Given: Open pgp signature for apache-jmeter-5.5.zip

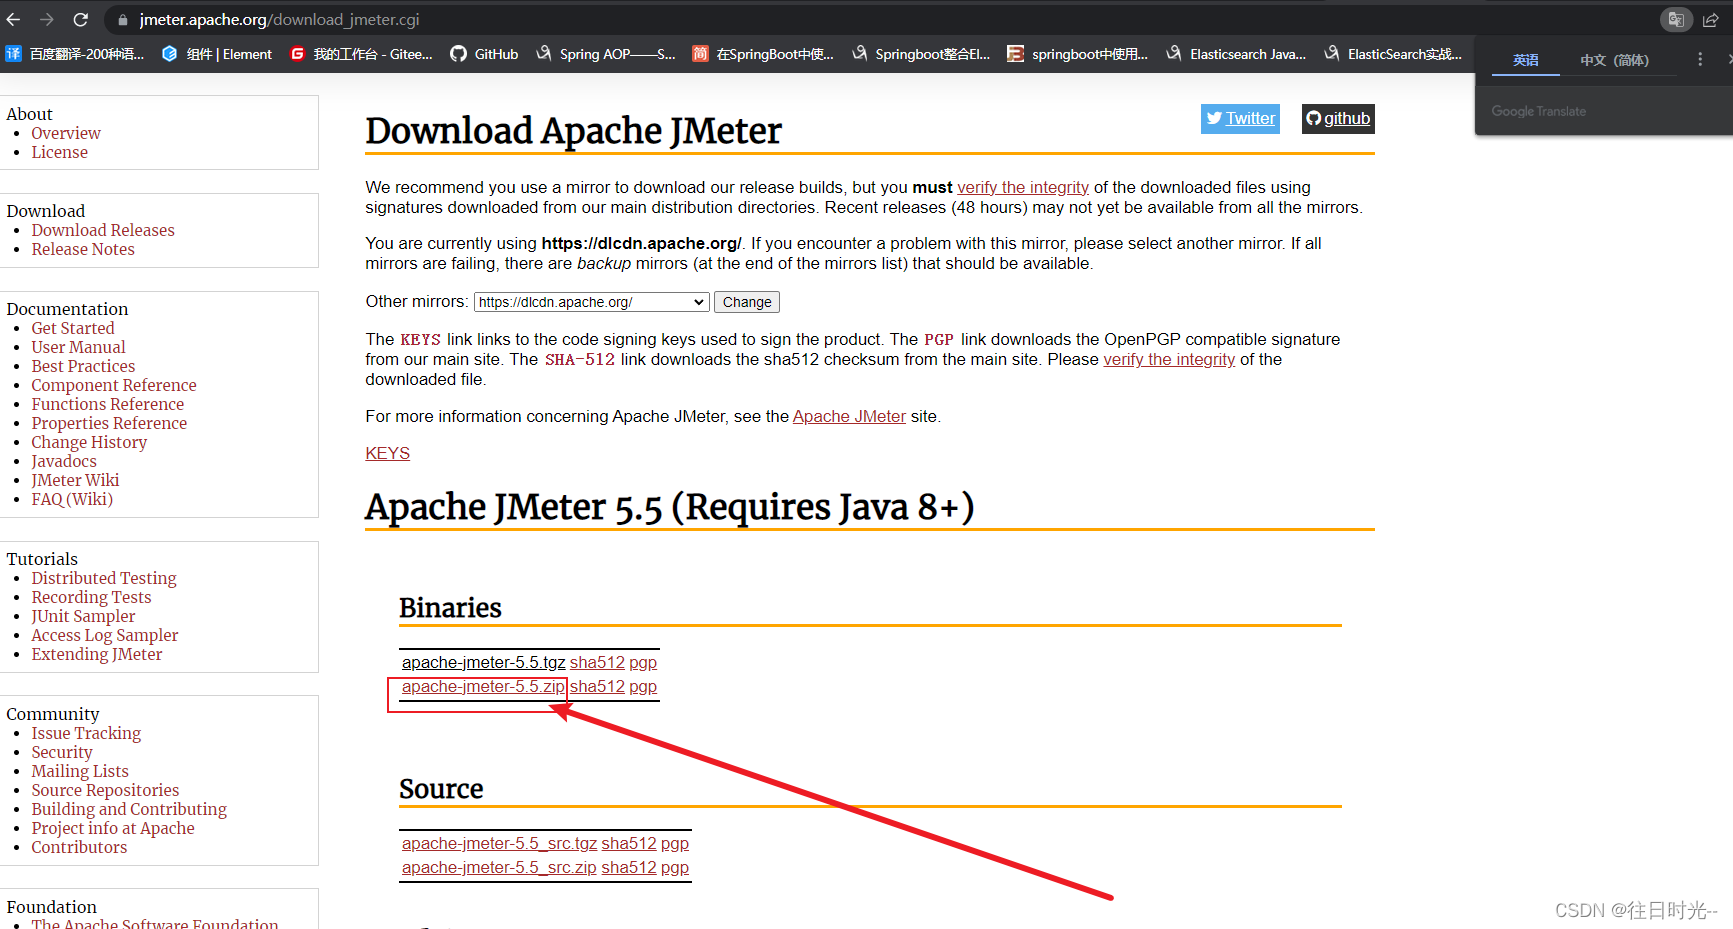Looking at the screenshot, I should (643, 686).
